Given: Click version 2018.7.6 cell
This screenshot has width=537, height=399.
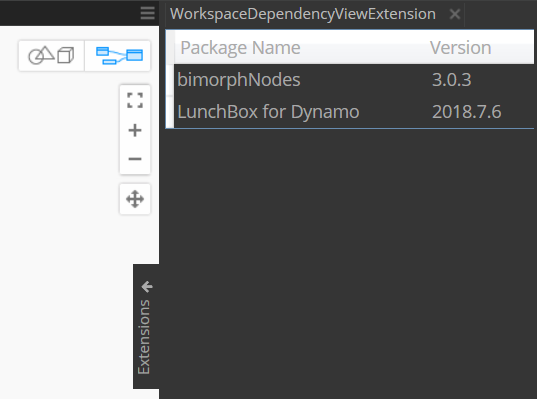Looking at the screenshot, I should point(466,112).
